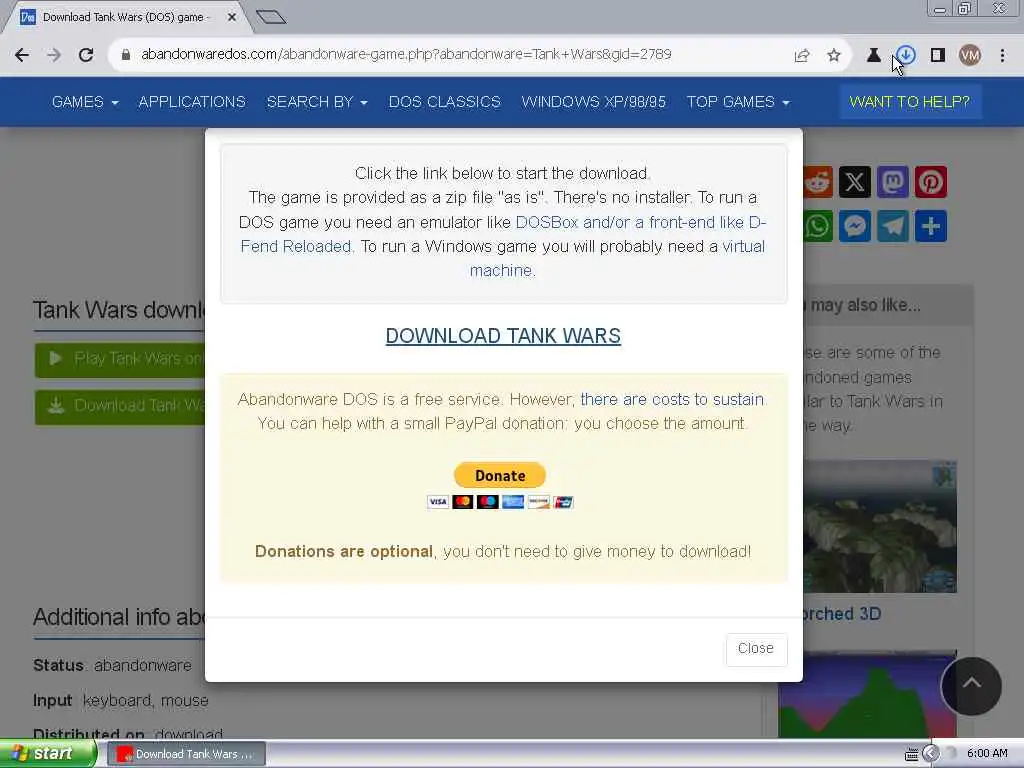Toggle the side panel icon
Viewport: 1024px width, 768px height.
click(x=938, y=56)
